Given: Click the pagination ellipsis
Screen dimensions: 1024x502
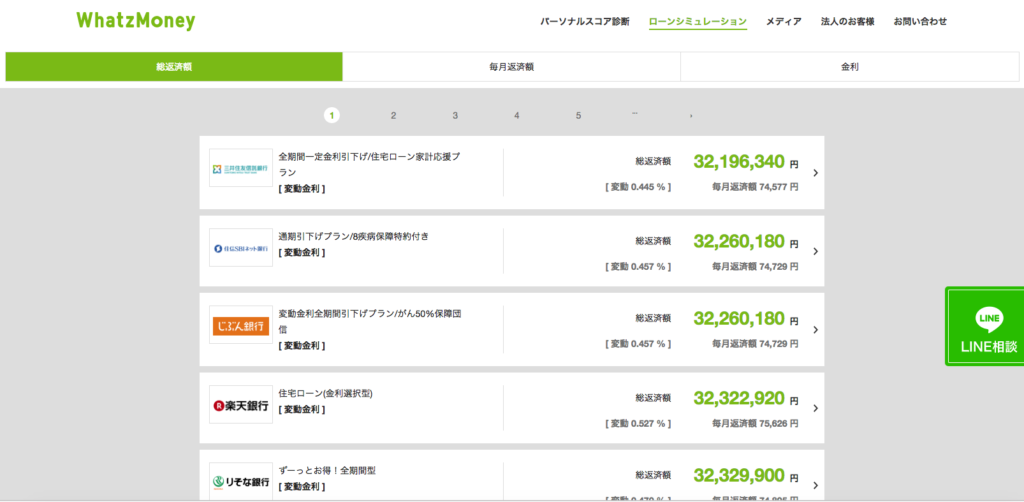Looking at the screenshot, I should coord(635,114).
